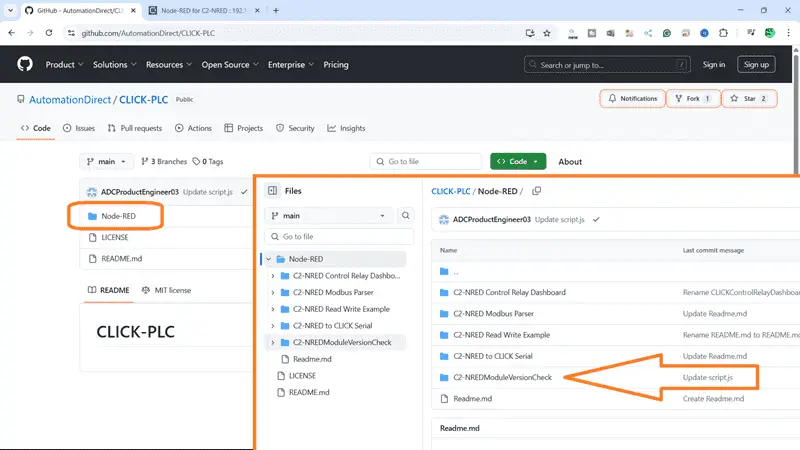Open a new browser tab with plus icon
Viewport: 800px width, 450px height.
(276, 10)
